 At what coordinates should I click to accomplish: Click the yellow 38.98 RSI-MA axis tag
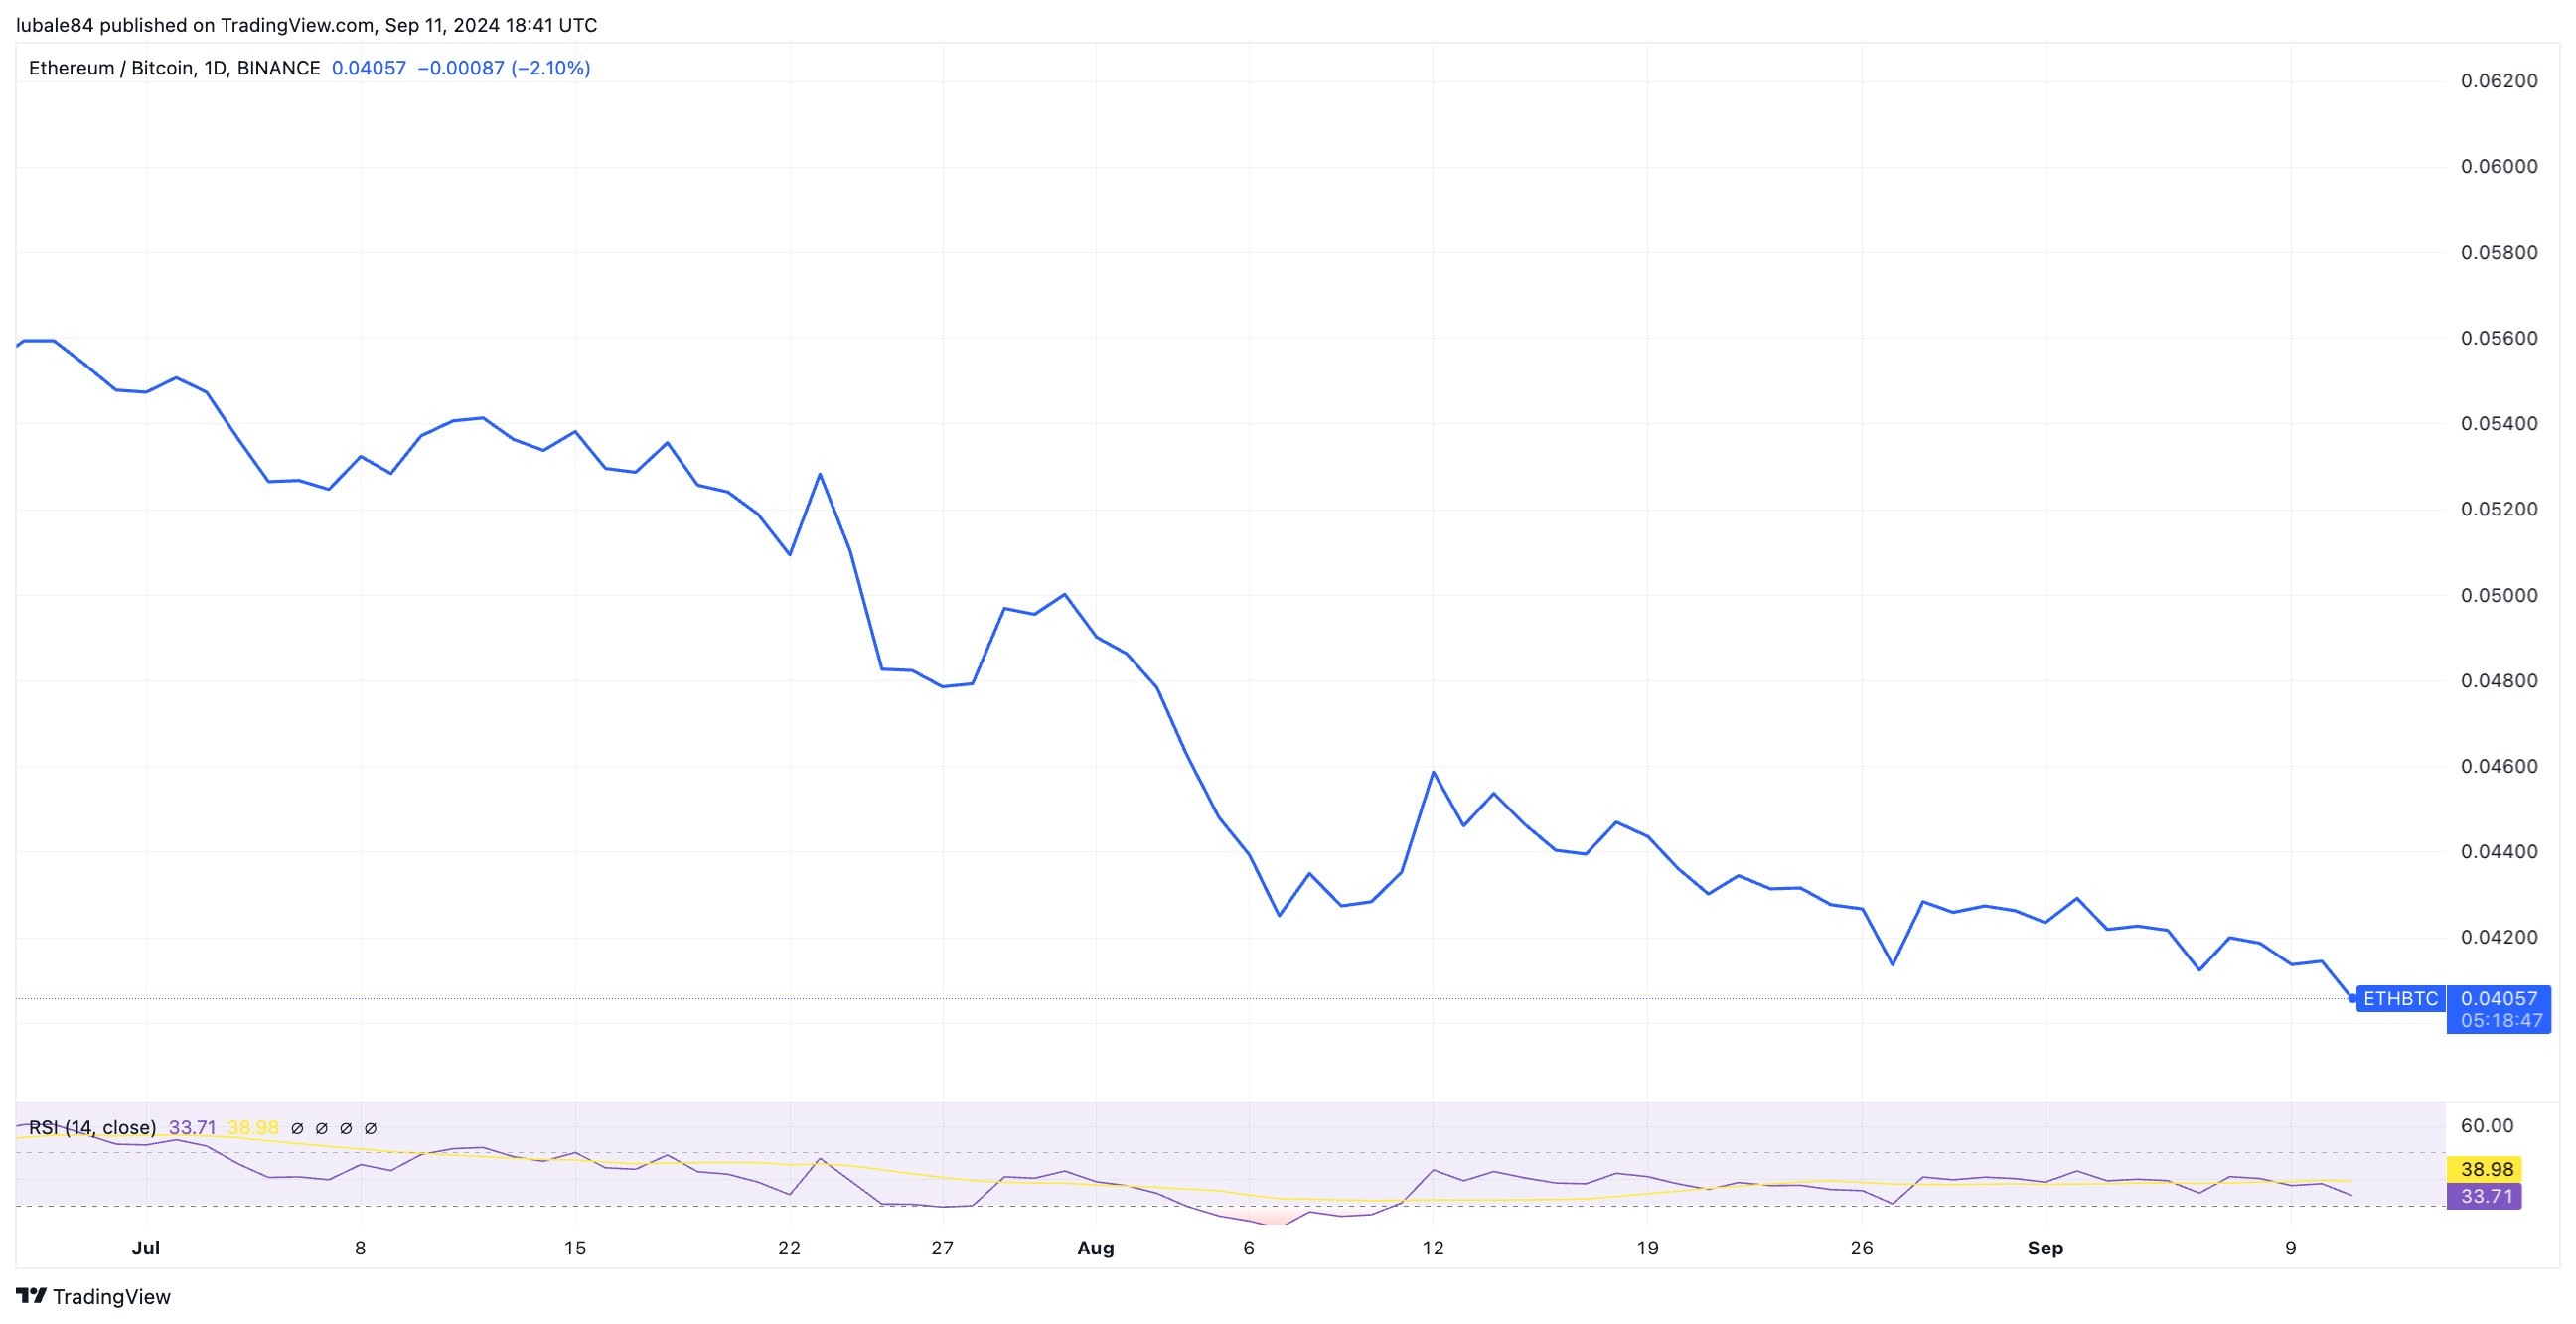point(2485,1168)
